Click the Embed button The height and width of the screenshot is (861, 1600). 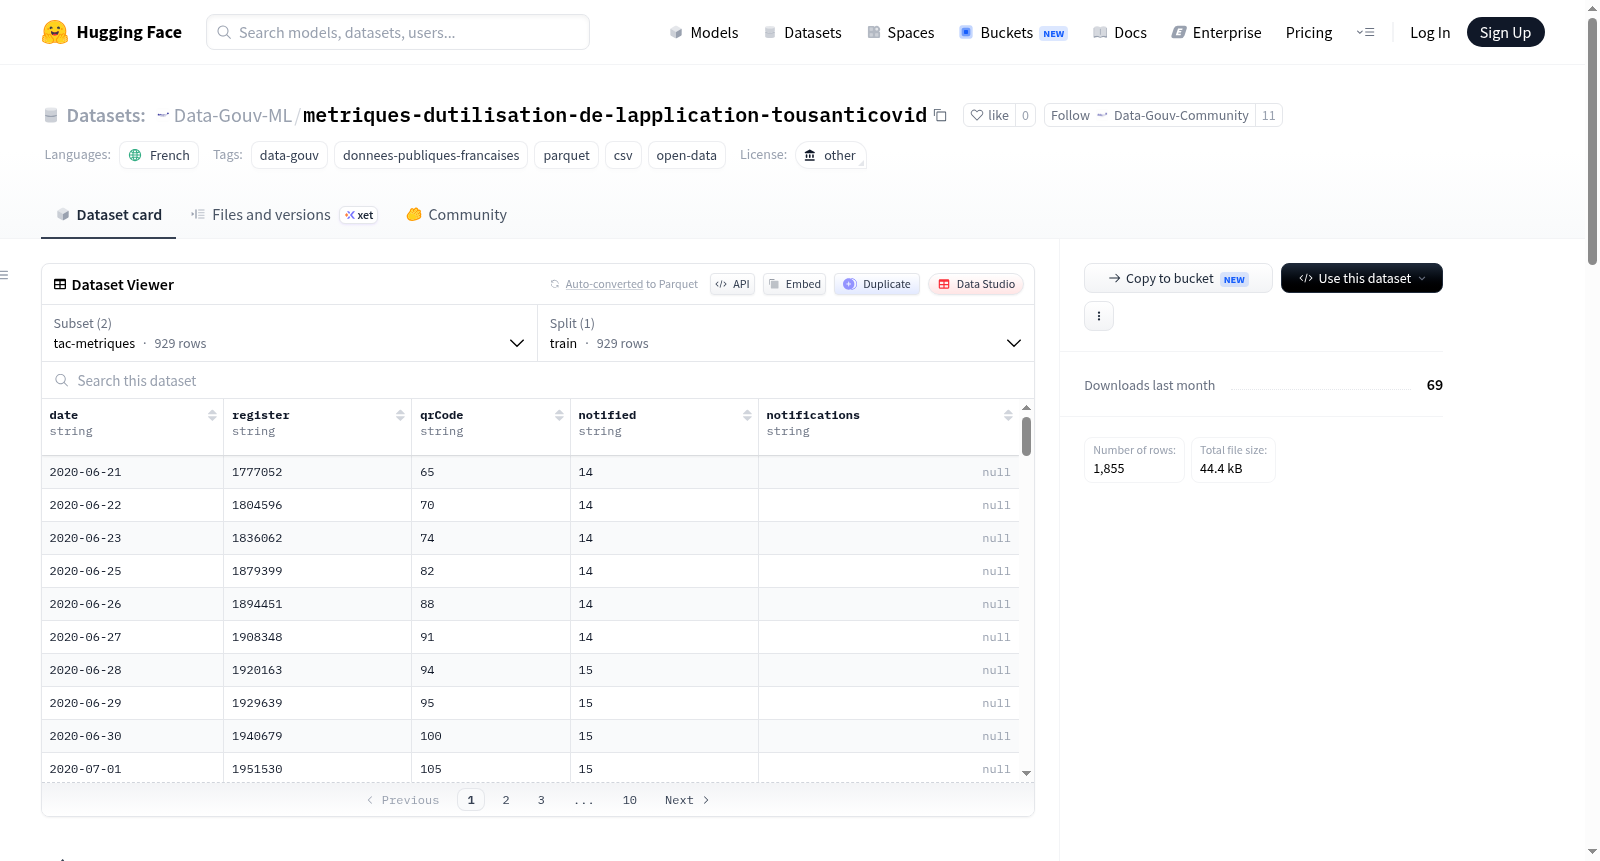(x=794, y=284)
